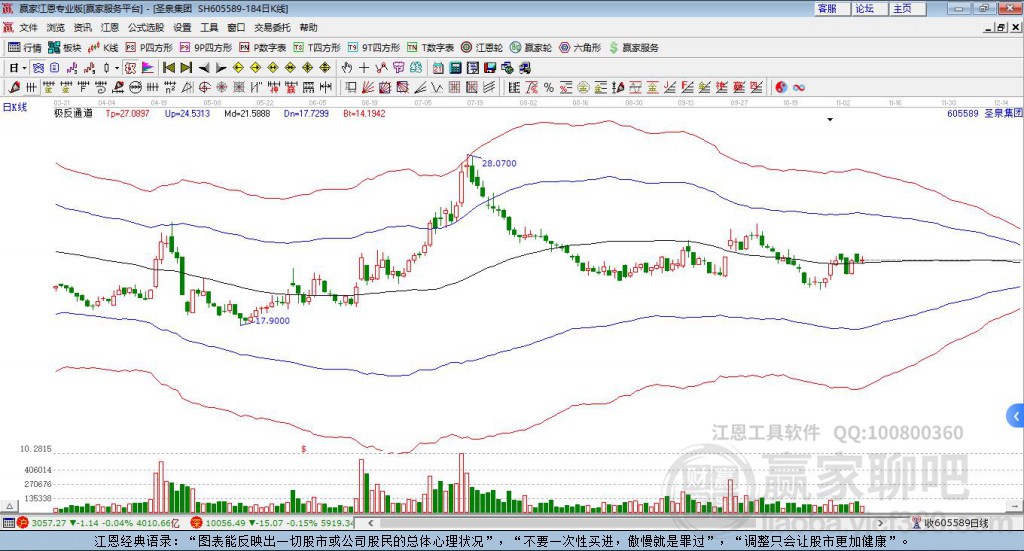Select the circular target crosshair tool
The width and height of the screenshot is (1024, 551).
(x=204, y=87)
